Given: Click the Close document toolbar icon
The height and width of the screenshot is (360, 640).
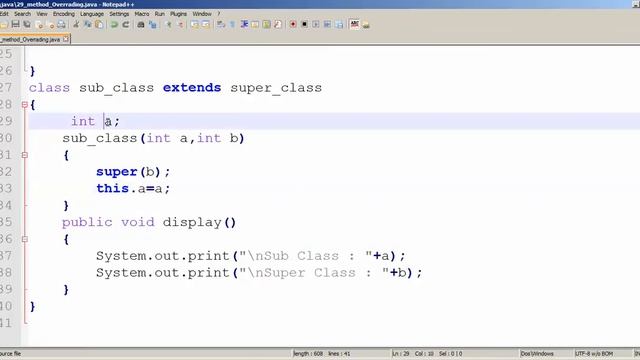Looking at the screenshot, I should [39, 24].
